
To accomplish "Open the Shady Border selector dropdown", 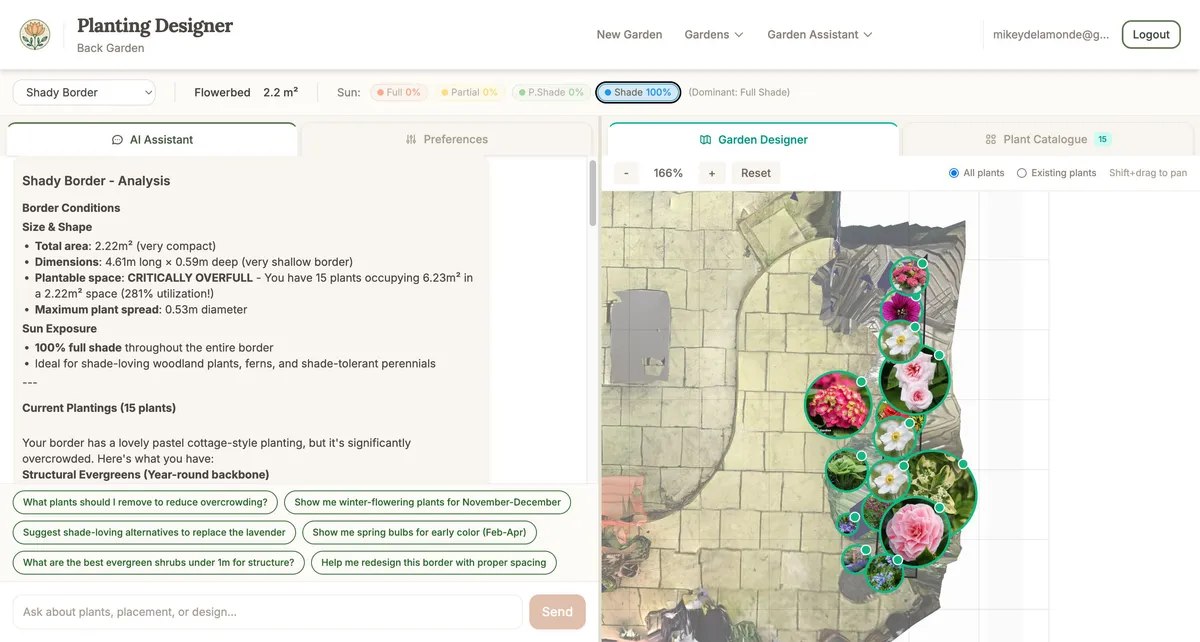I will pos(84,91).
